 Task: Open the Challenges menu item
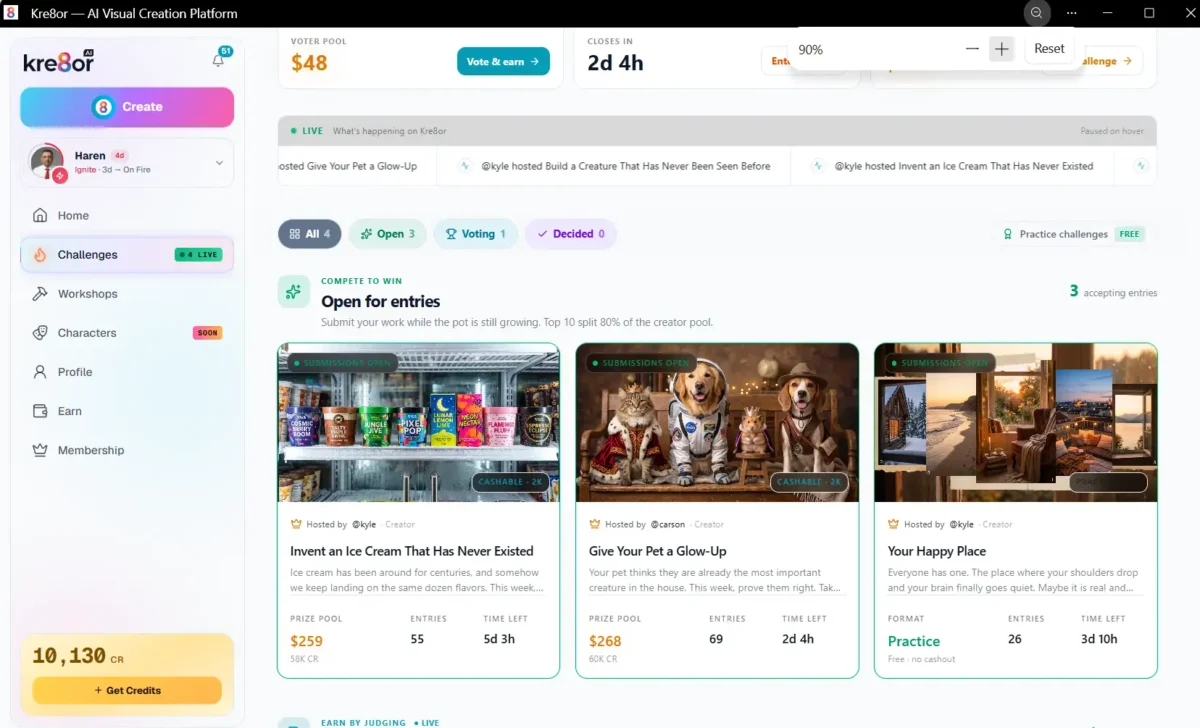(127, 255)
